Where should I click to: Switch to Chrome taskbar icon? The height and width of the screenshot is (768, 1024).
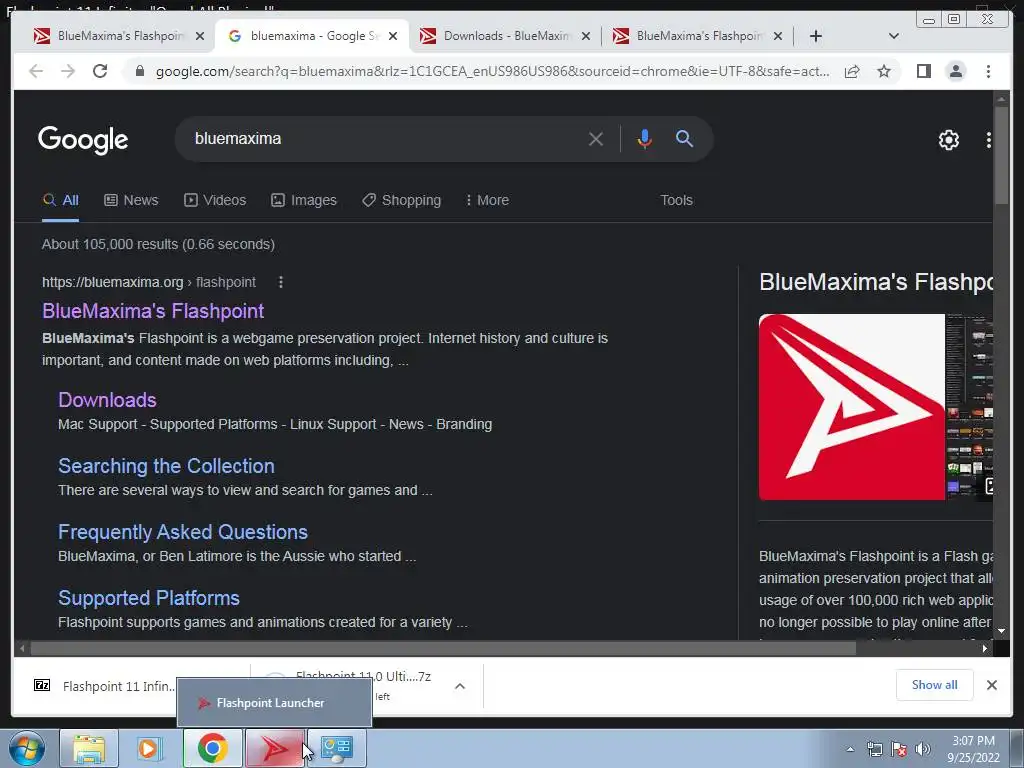tap(212, 748)
